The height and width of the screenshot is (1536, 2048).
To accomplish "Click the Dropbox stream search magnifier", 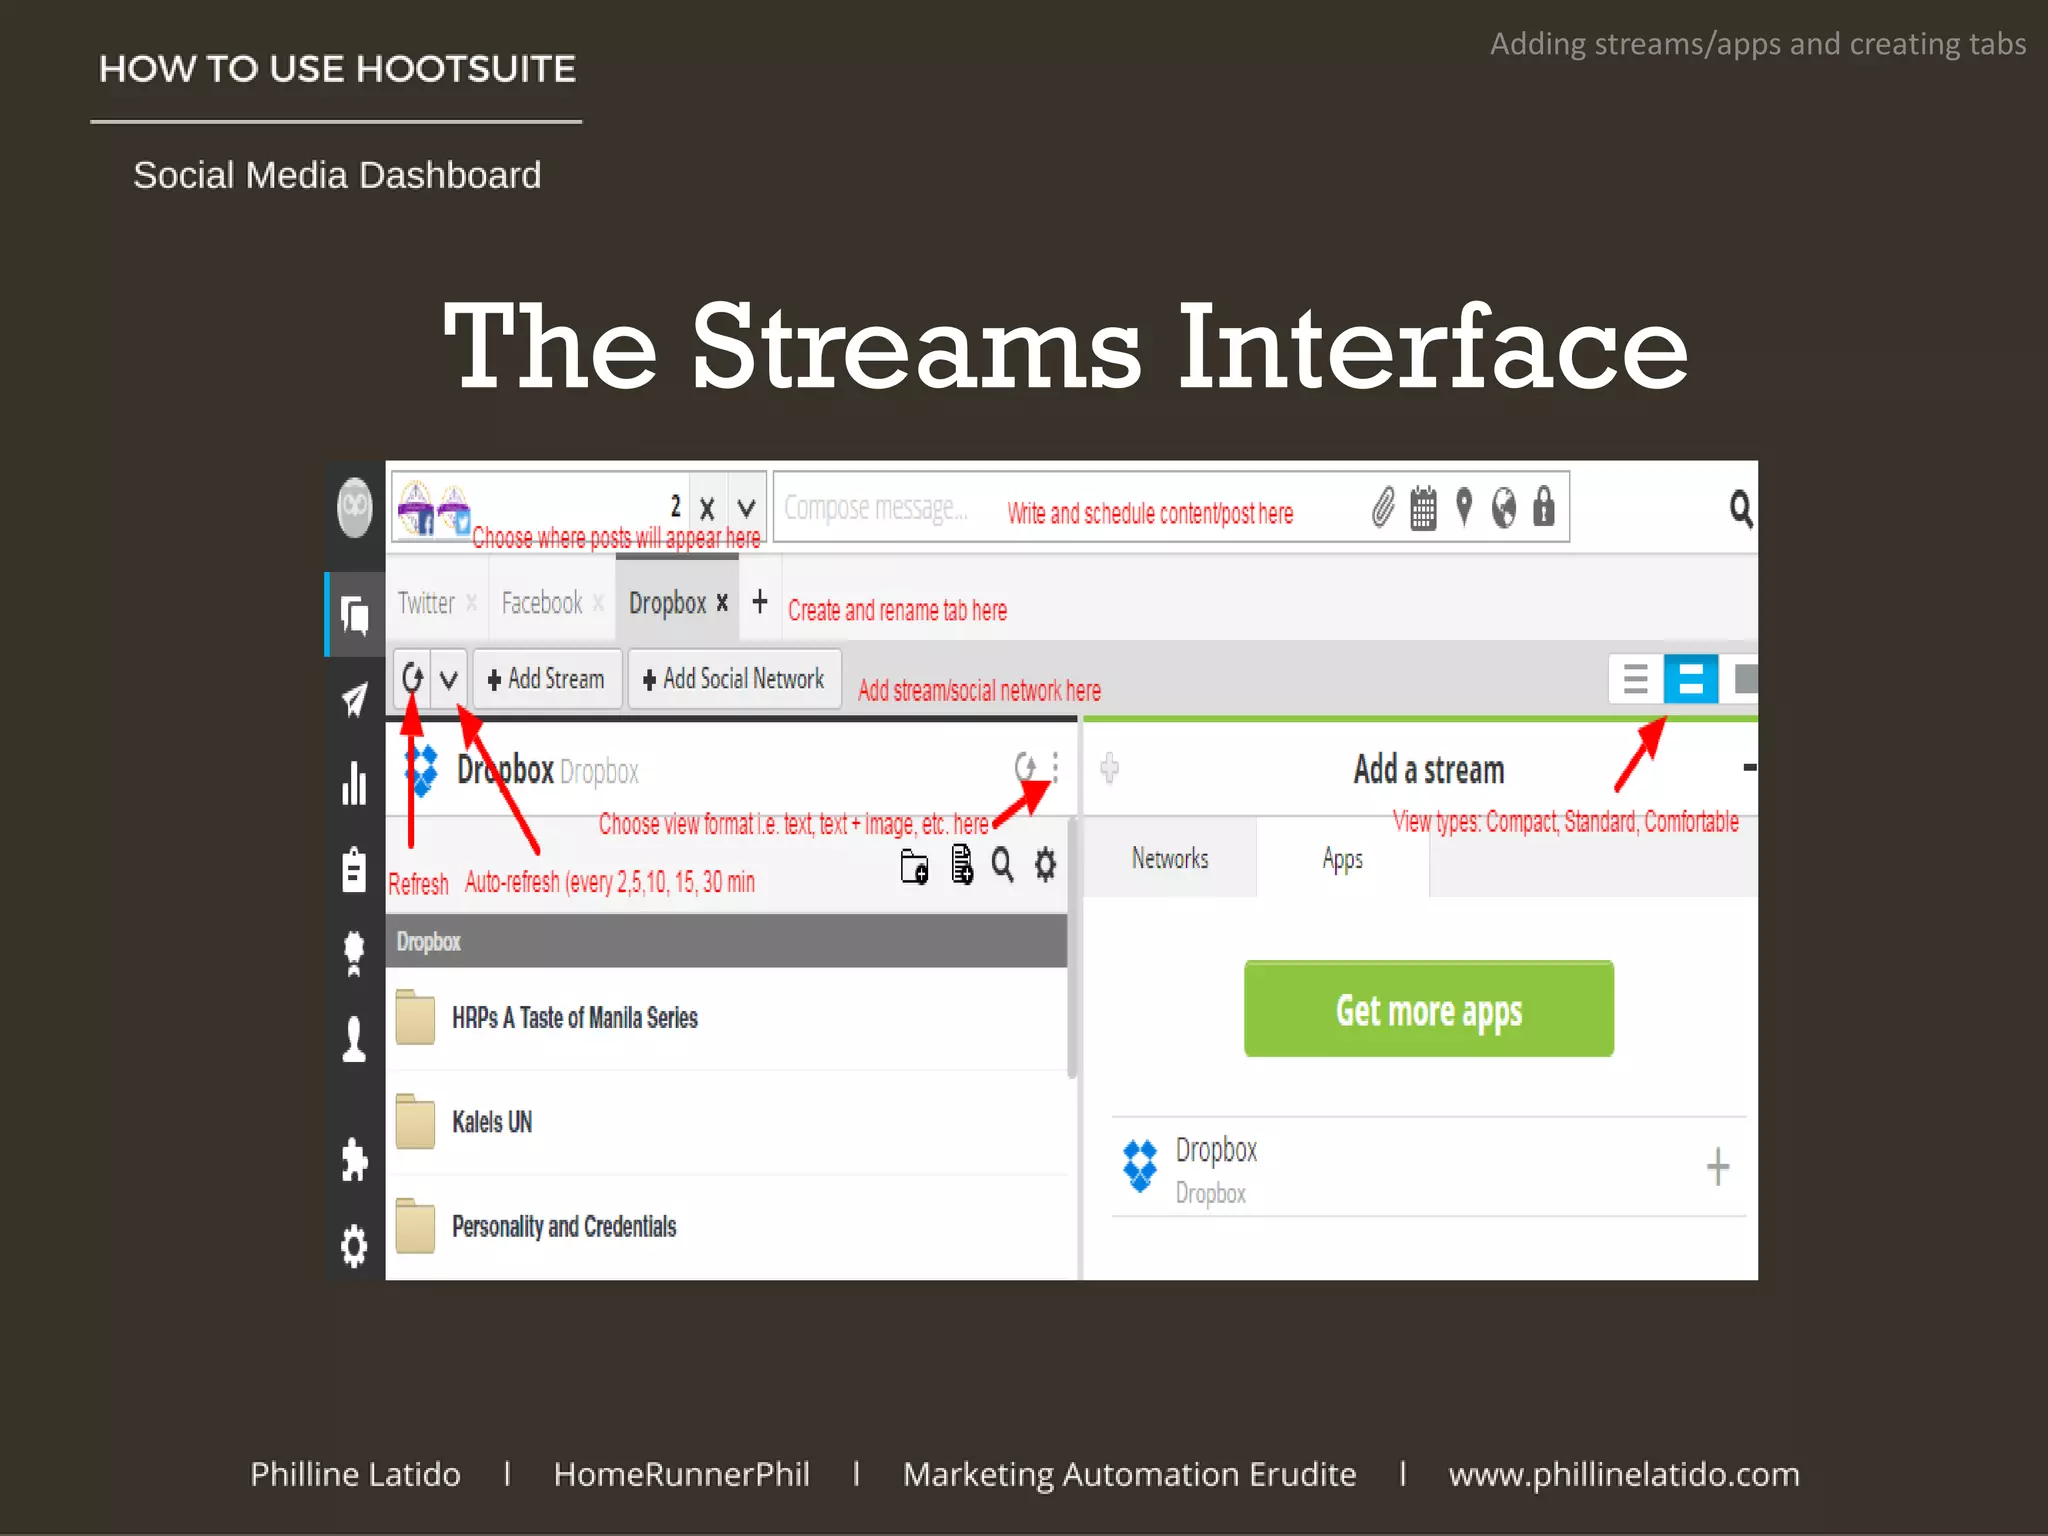I will (x=1002, y=864).
